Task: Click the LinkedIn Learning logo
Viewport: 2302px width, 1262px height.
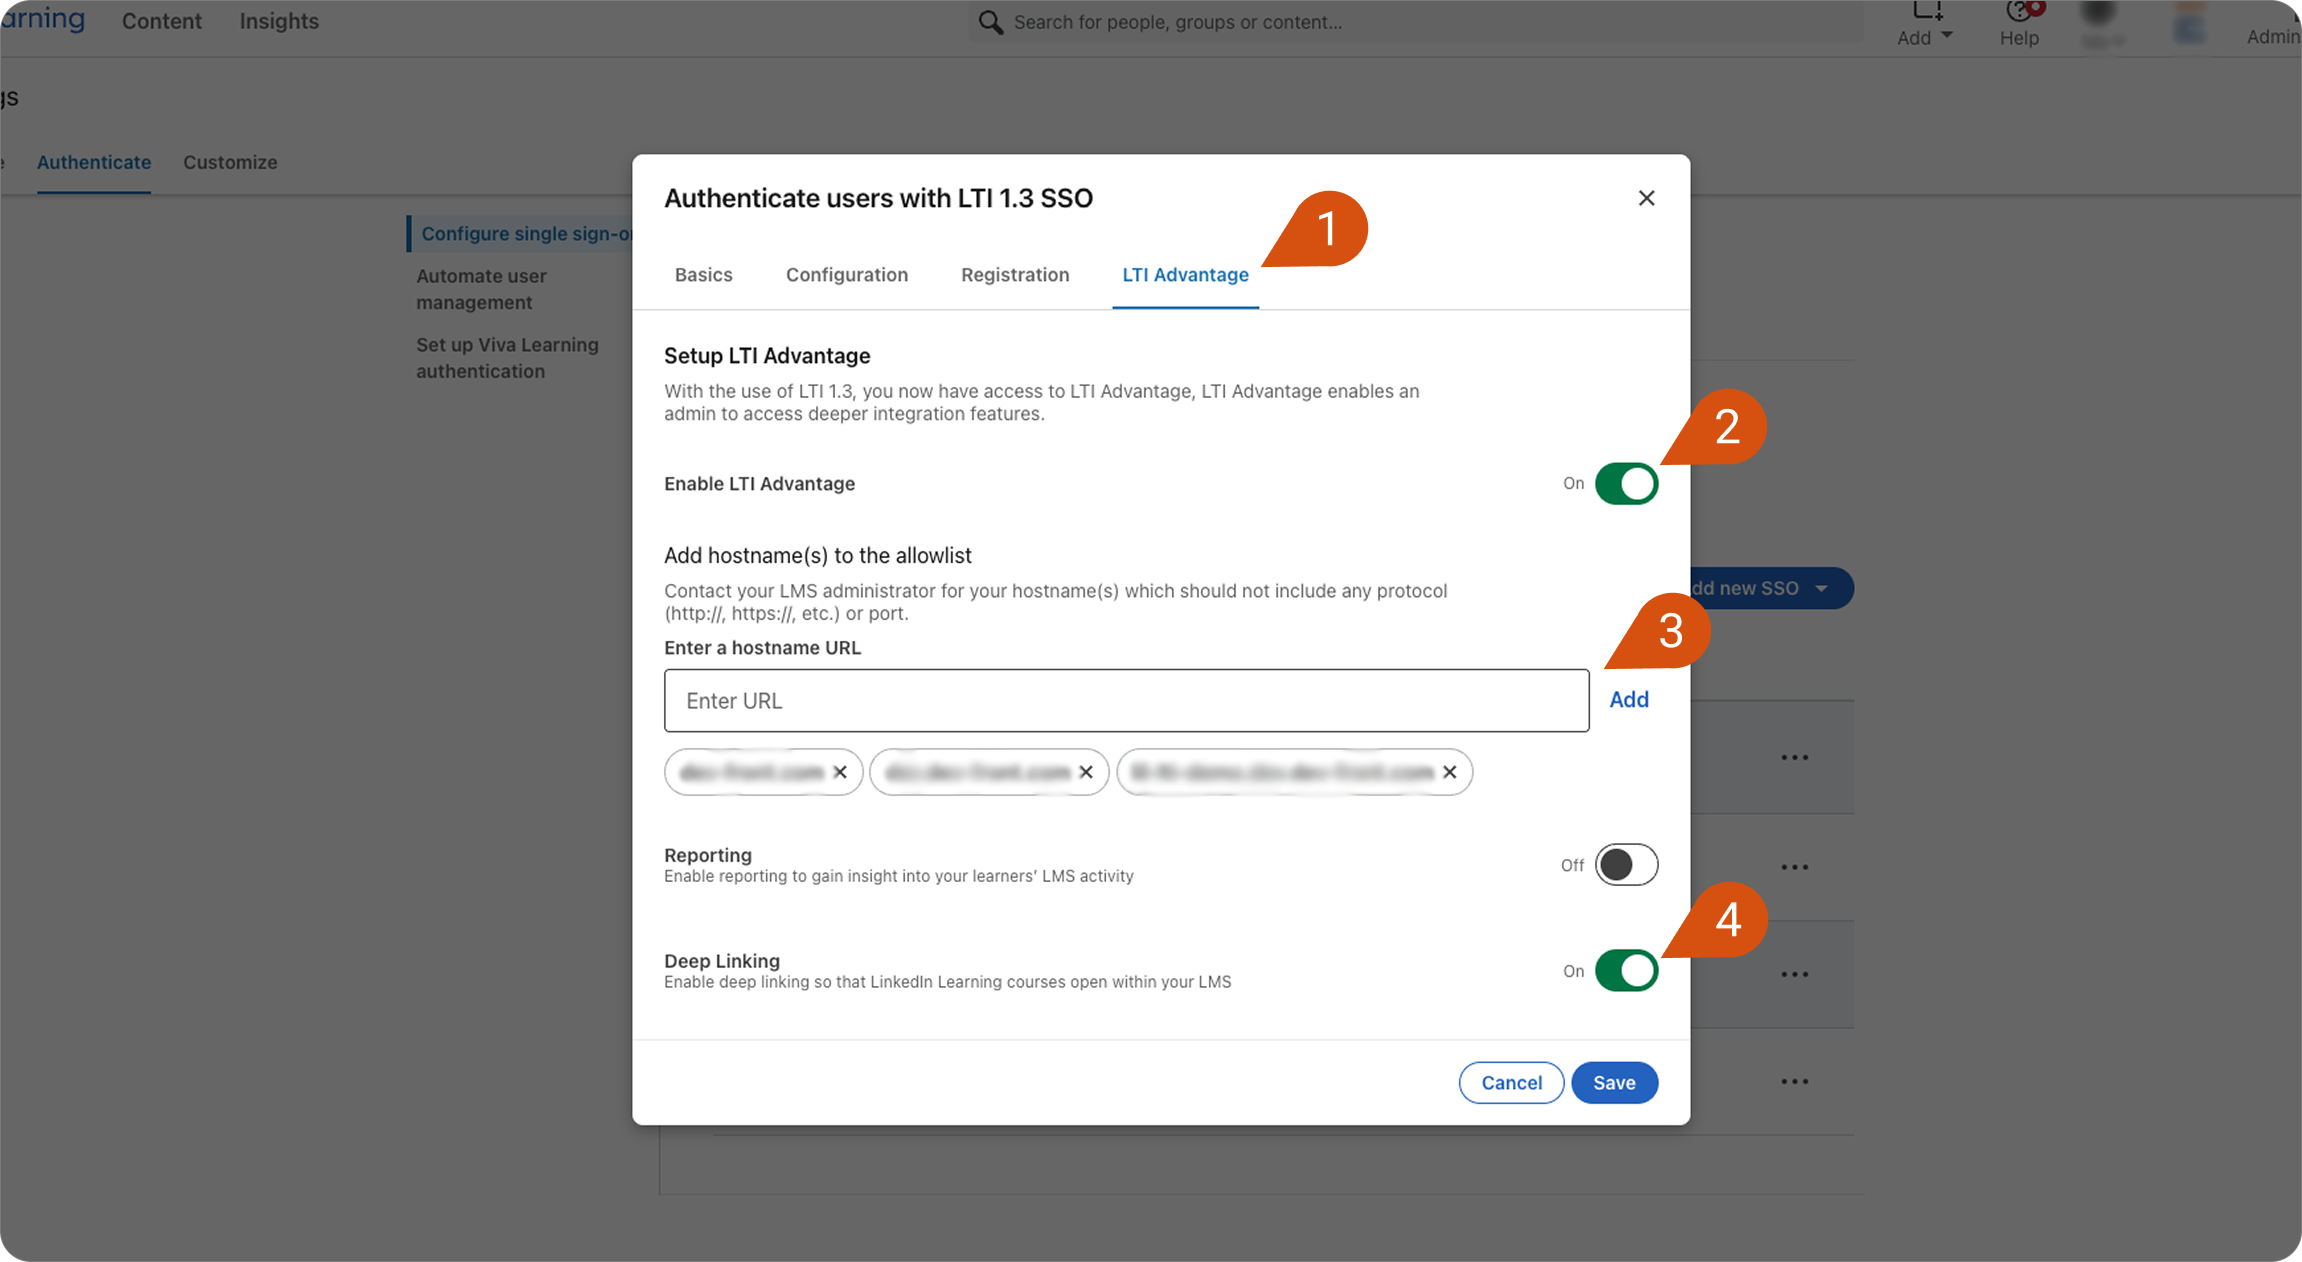Action: click(43, 19)
